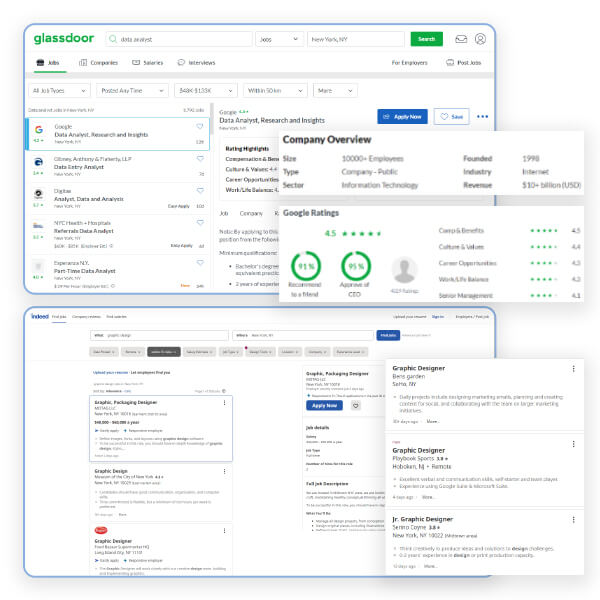Open kebab menu on Bens garden Graphic Designer
The width and height of the screenshot is (600, 600).
[x=573, y=368]
